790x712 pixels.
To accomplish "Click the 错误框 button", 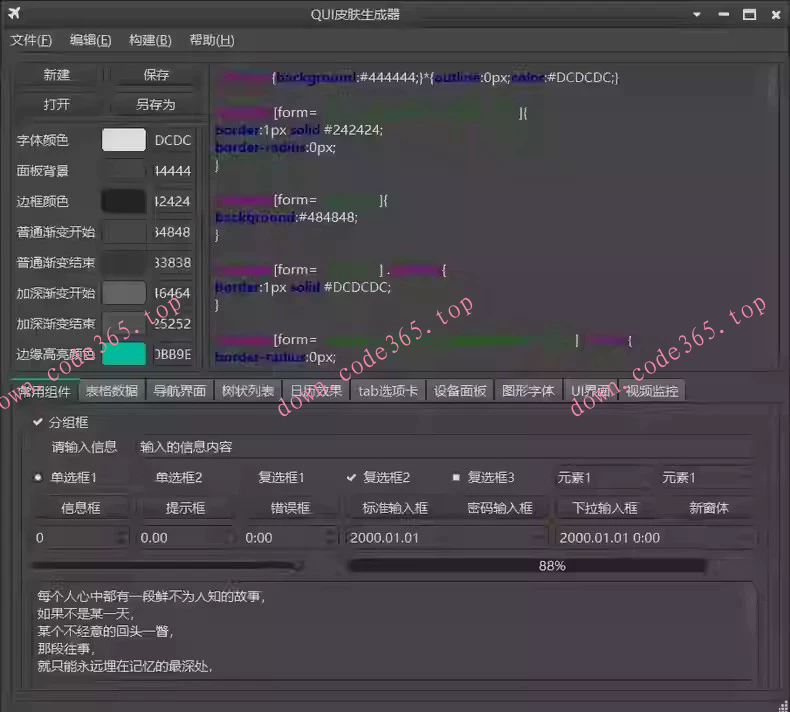I will [290, 508].
